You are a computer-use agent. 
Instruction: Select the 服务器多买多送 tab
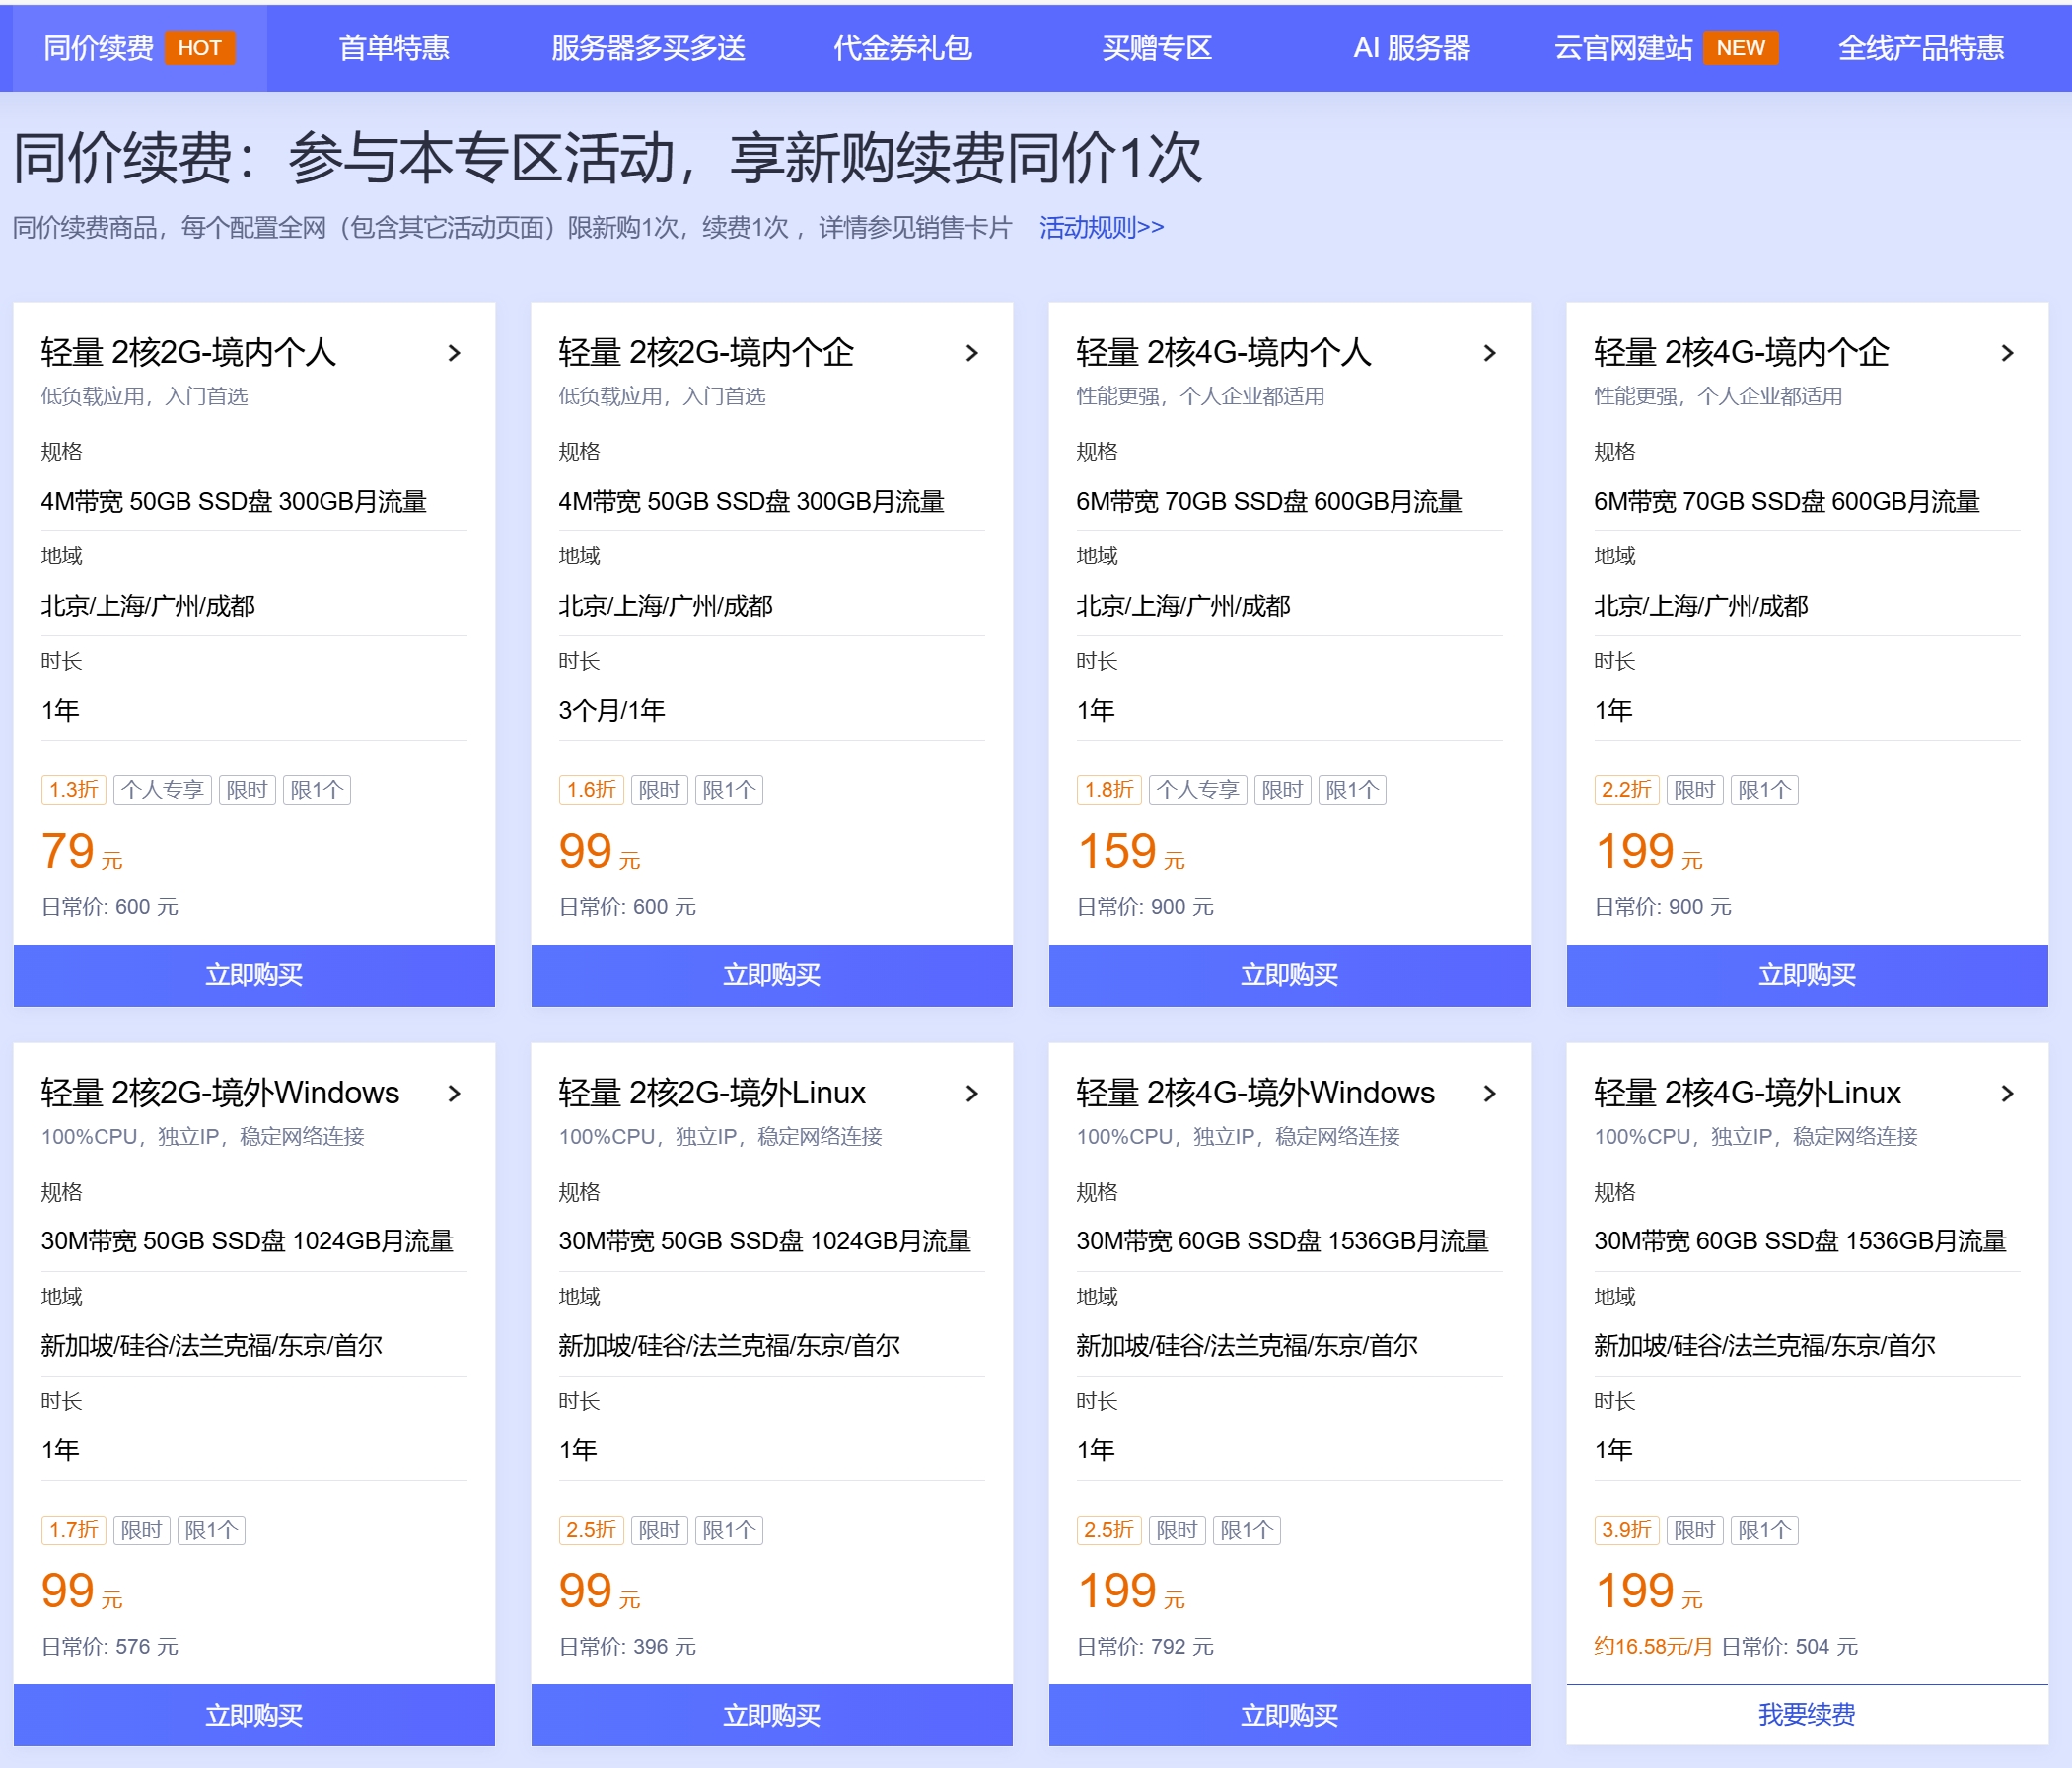tap(648, 48)
